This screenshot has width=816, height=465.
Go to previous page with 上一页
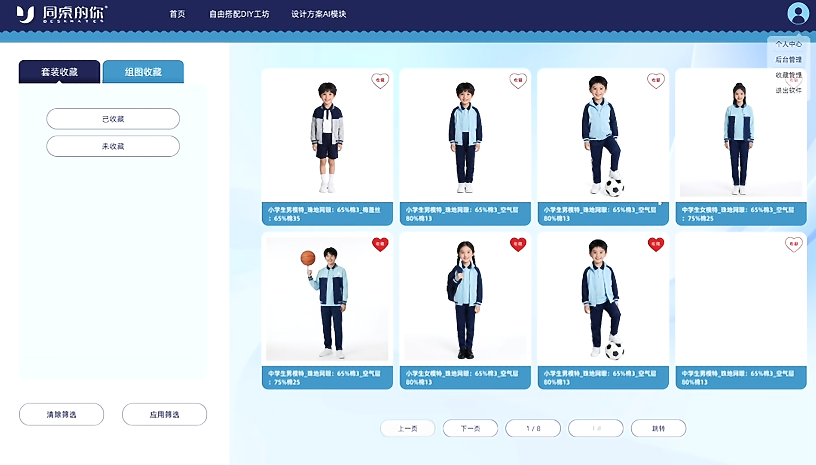[x=407, y=429]
